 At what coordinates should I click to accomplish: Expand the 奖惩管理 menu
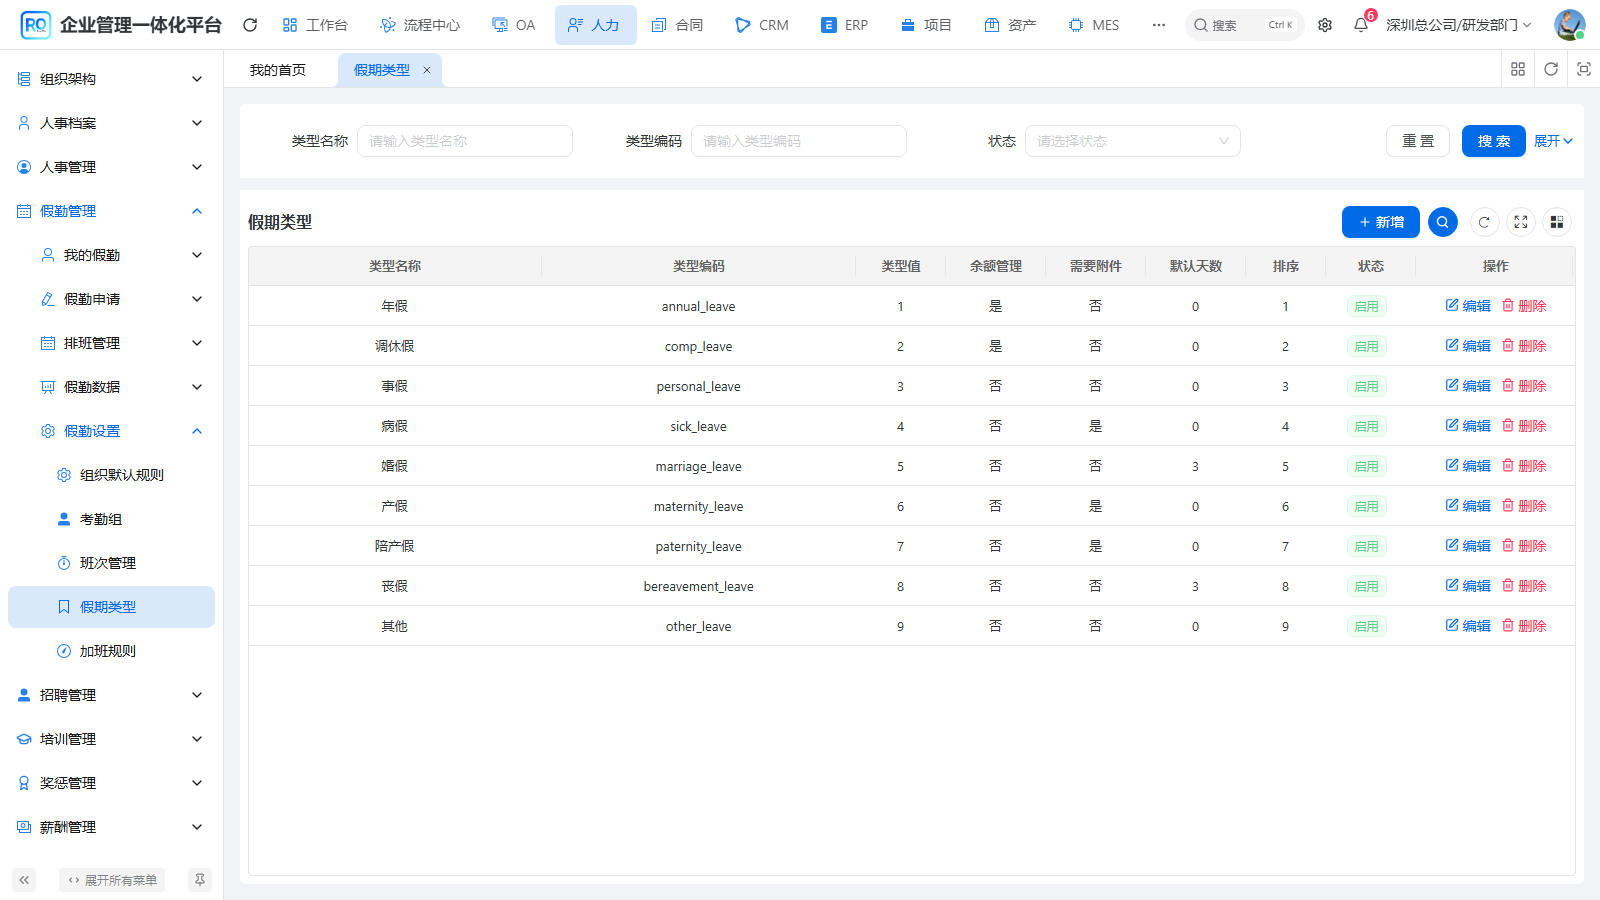pyautogui.click(x=111, y=783)
